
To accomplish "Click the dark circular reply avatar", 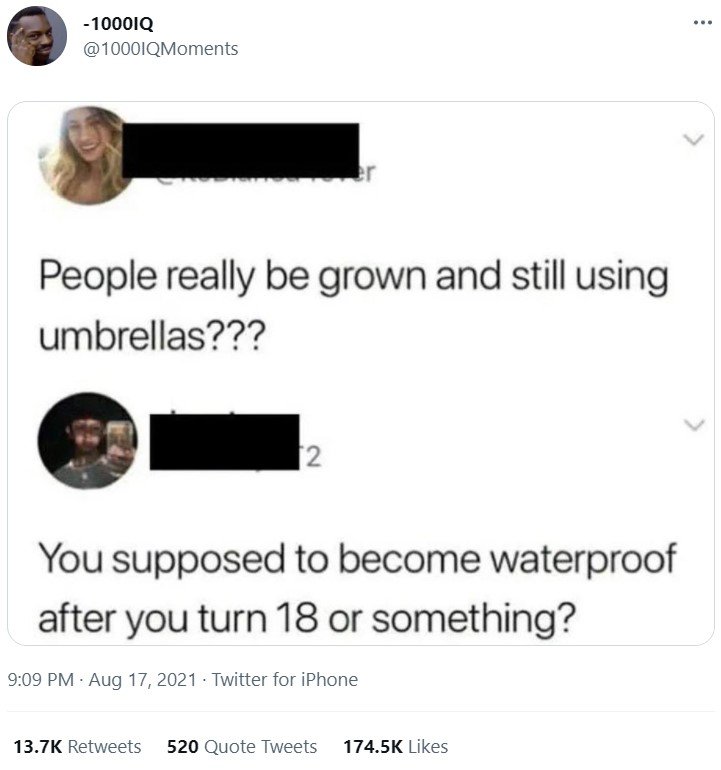I will 87,440.
